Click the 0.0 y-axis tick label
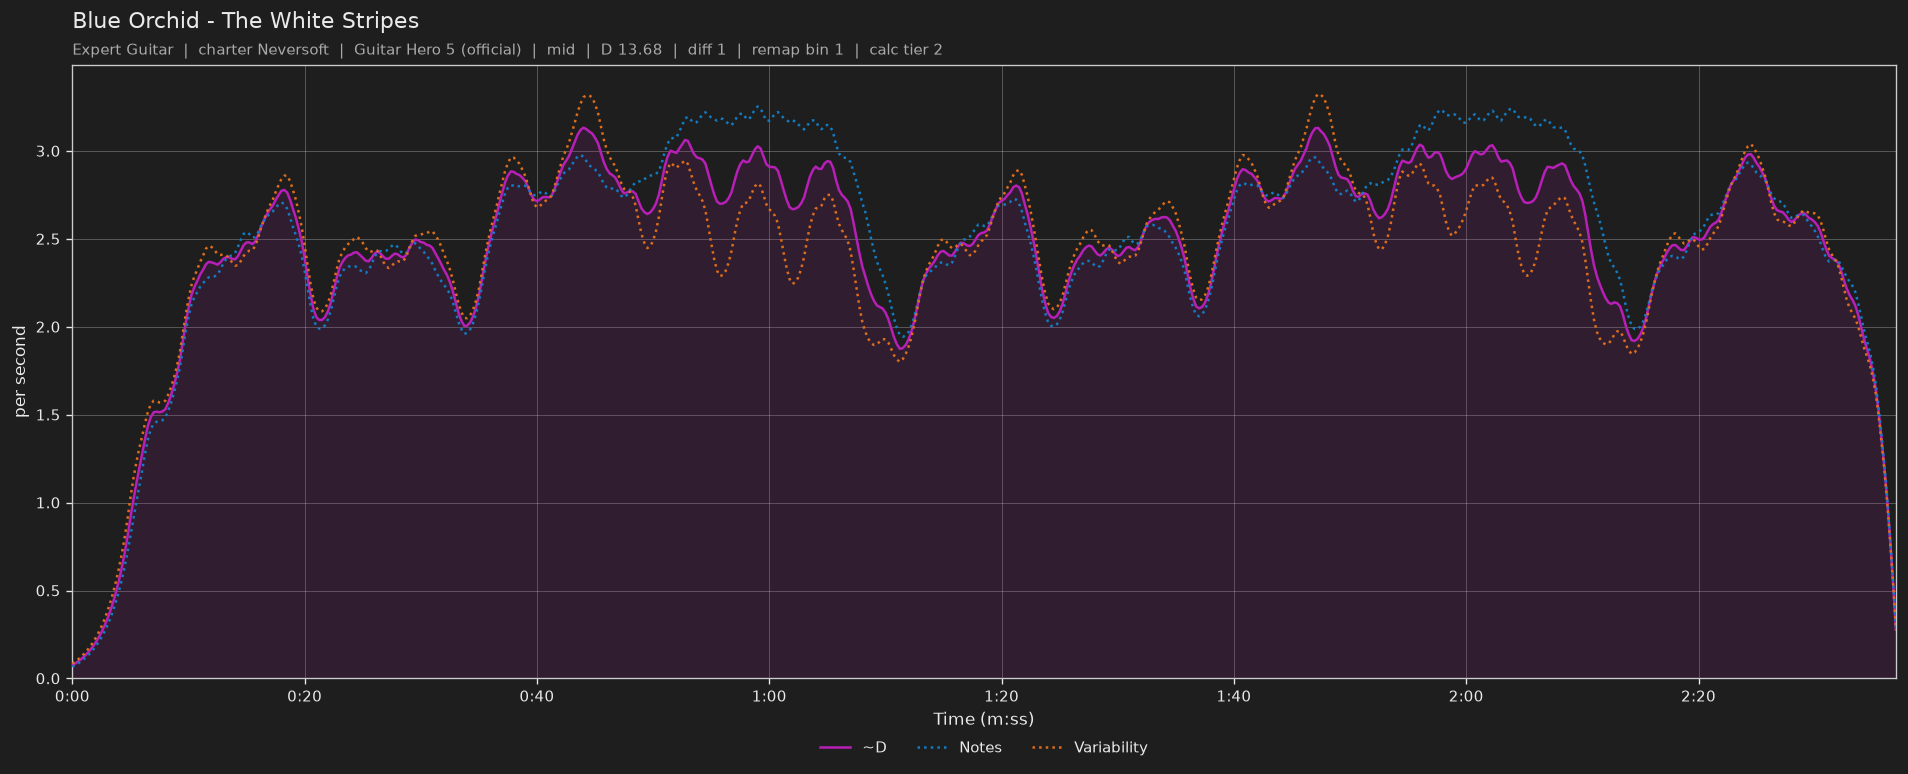 click(x=48, y=679)
